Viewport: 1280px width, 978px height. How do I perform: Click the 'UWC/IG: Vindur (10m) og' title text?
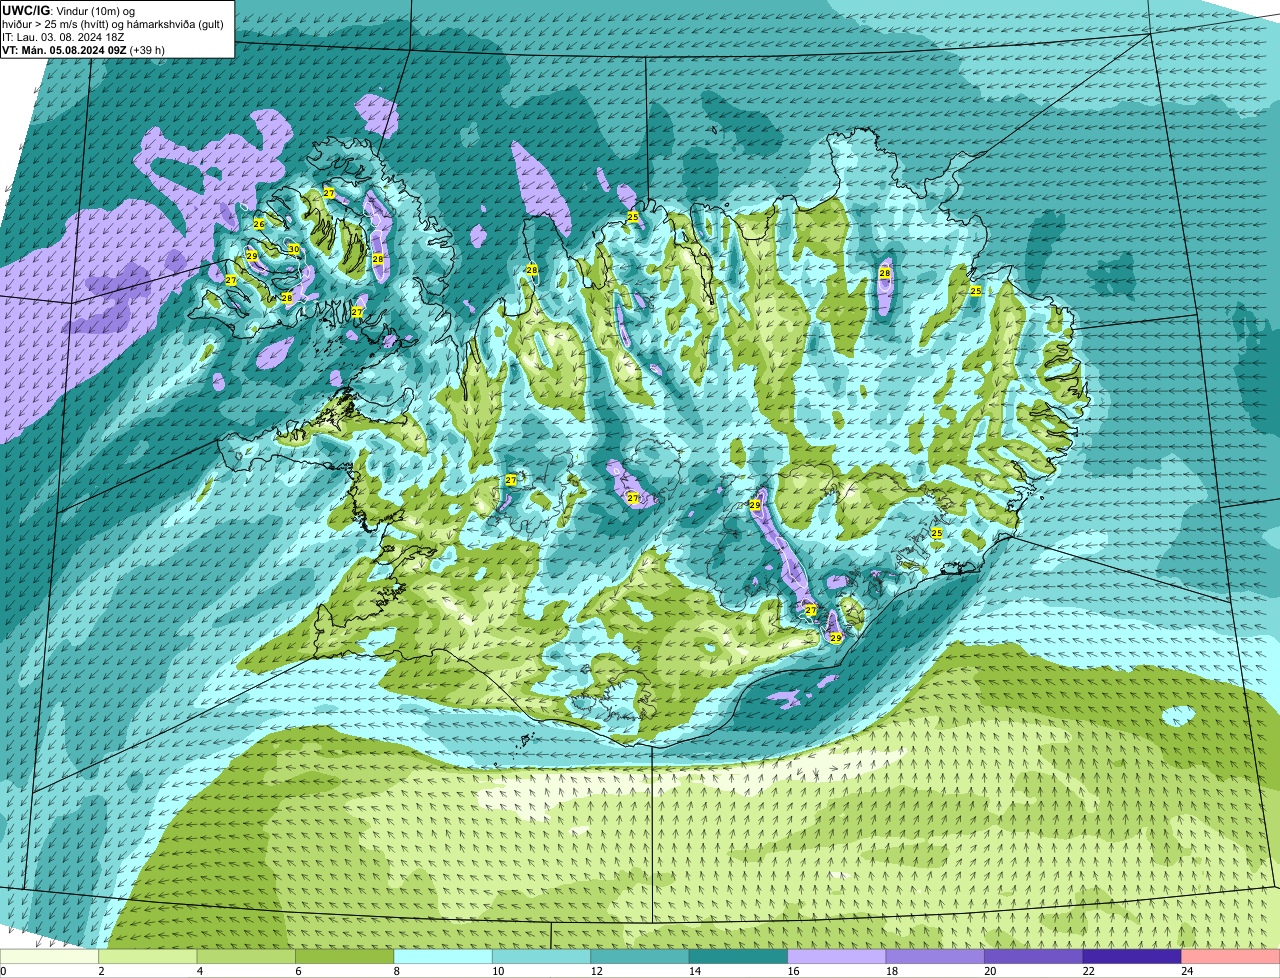pos(69,10)
